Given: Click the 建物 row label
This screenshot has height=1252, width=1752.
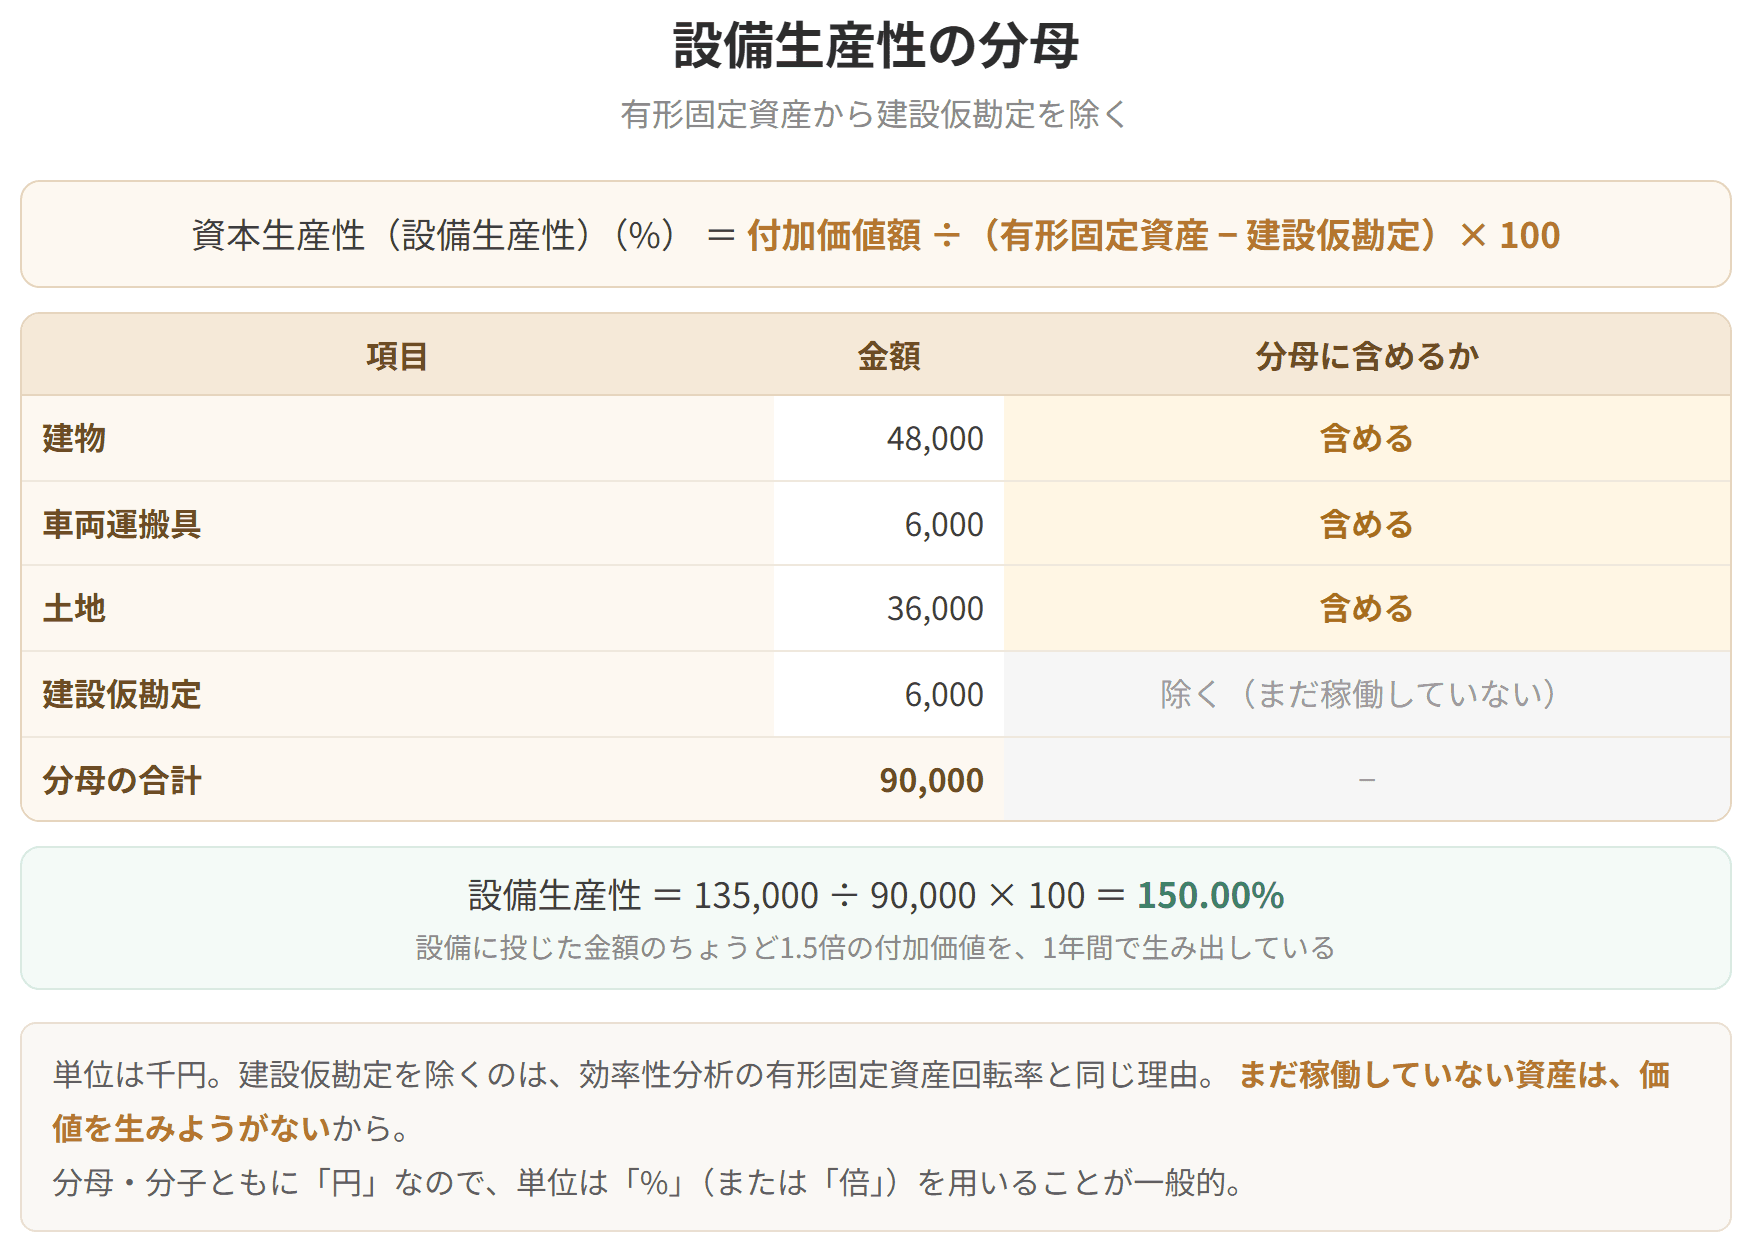Looking at the screenshot, I should pyautogui.click(x=74, y=438).
